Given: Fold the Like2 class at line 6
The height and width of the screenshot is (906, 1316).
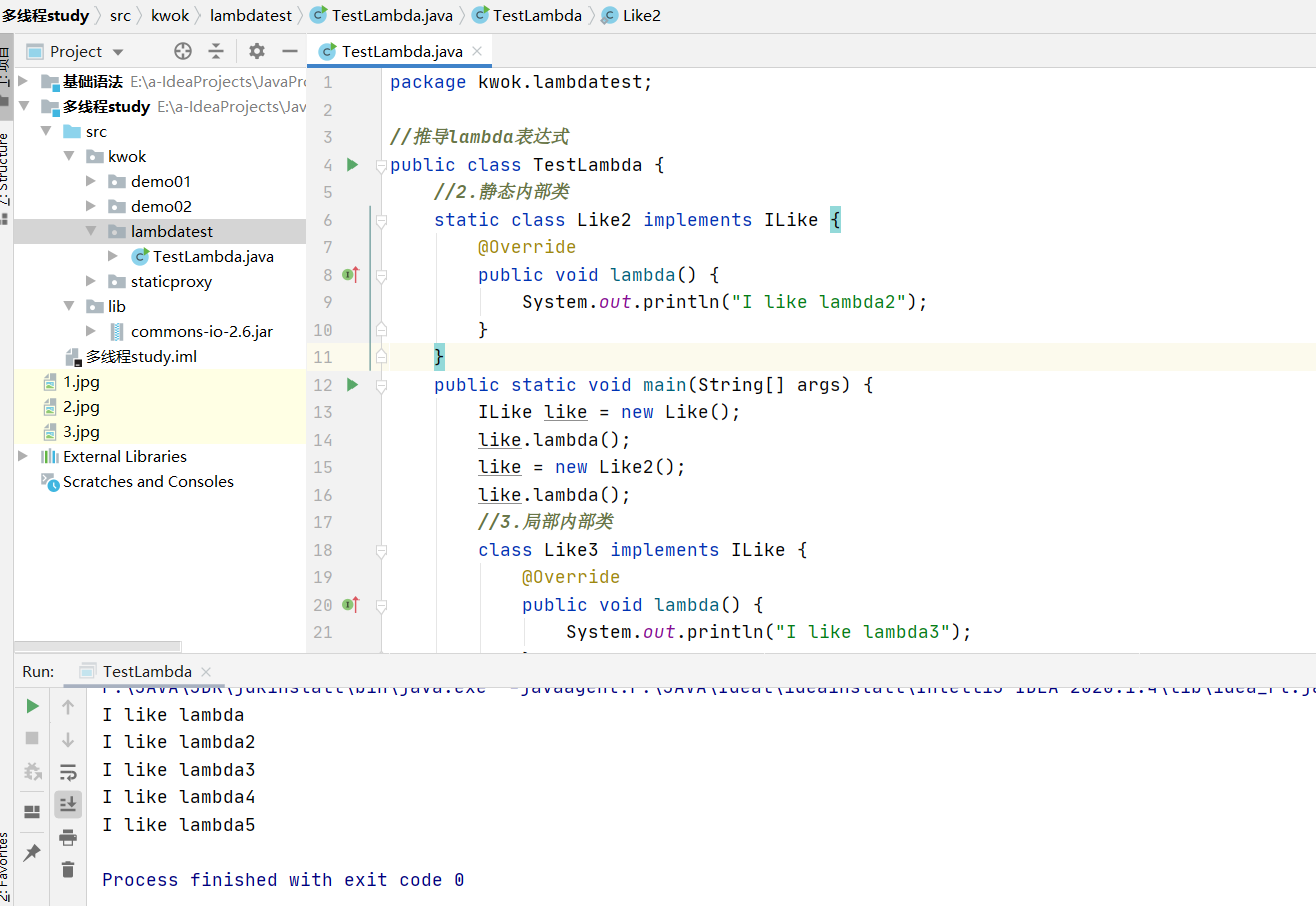Looking at the screenshot, I should 380,221.
